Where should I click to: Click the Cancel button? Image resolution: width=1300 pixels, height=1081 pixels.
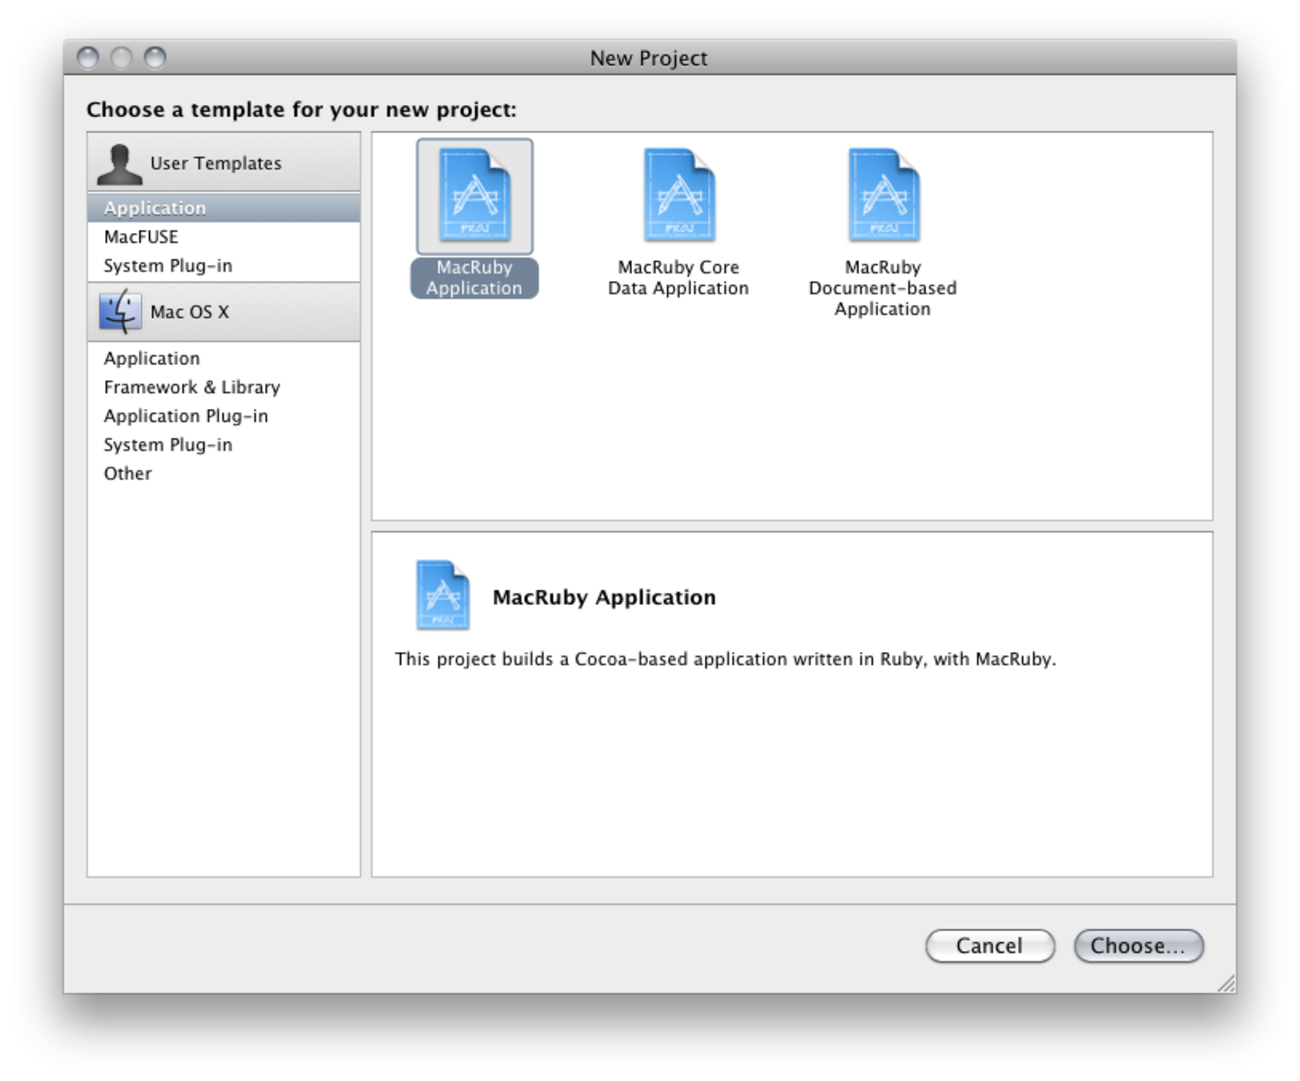click(x=990, y=946)
